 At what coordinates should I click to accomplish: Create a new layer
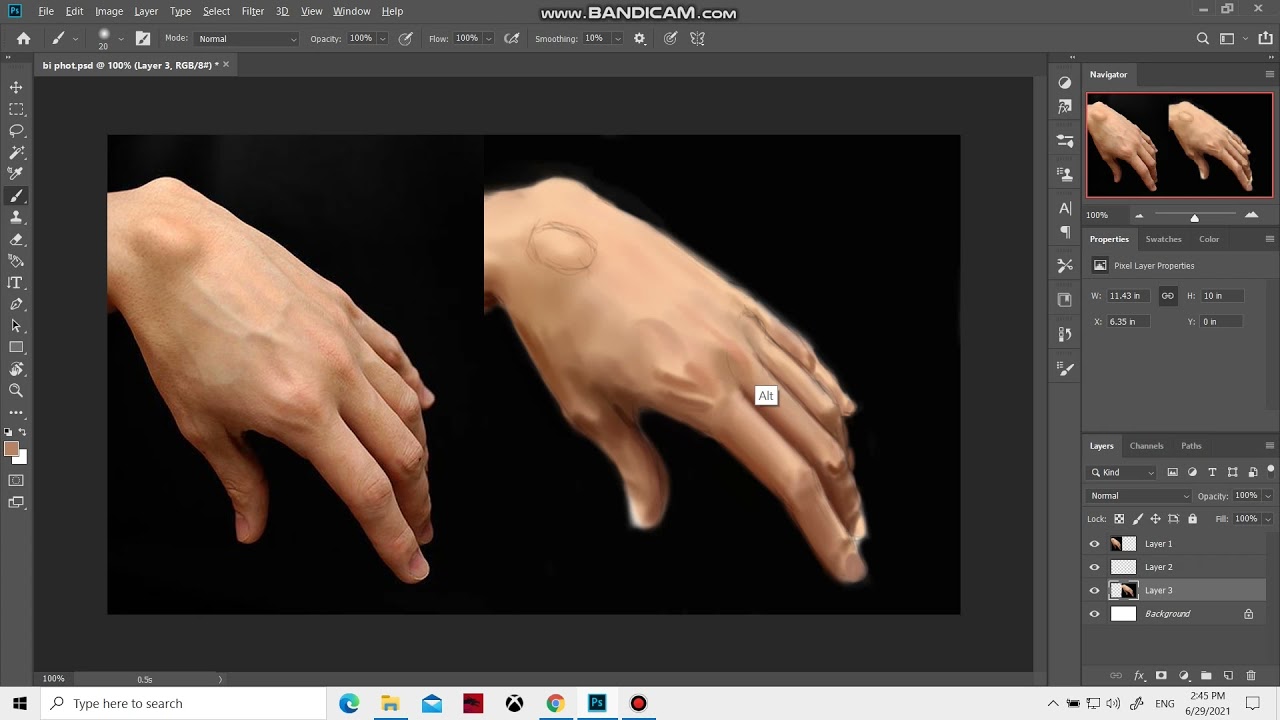point(1229,676)
